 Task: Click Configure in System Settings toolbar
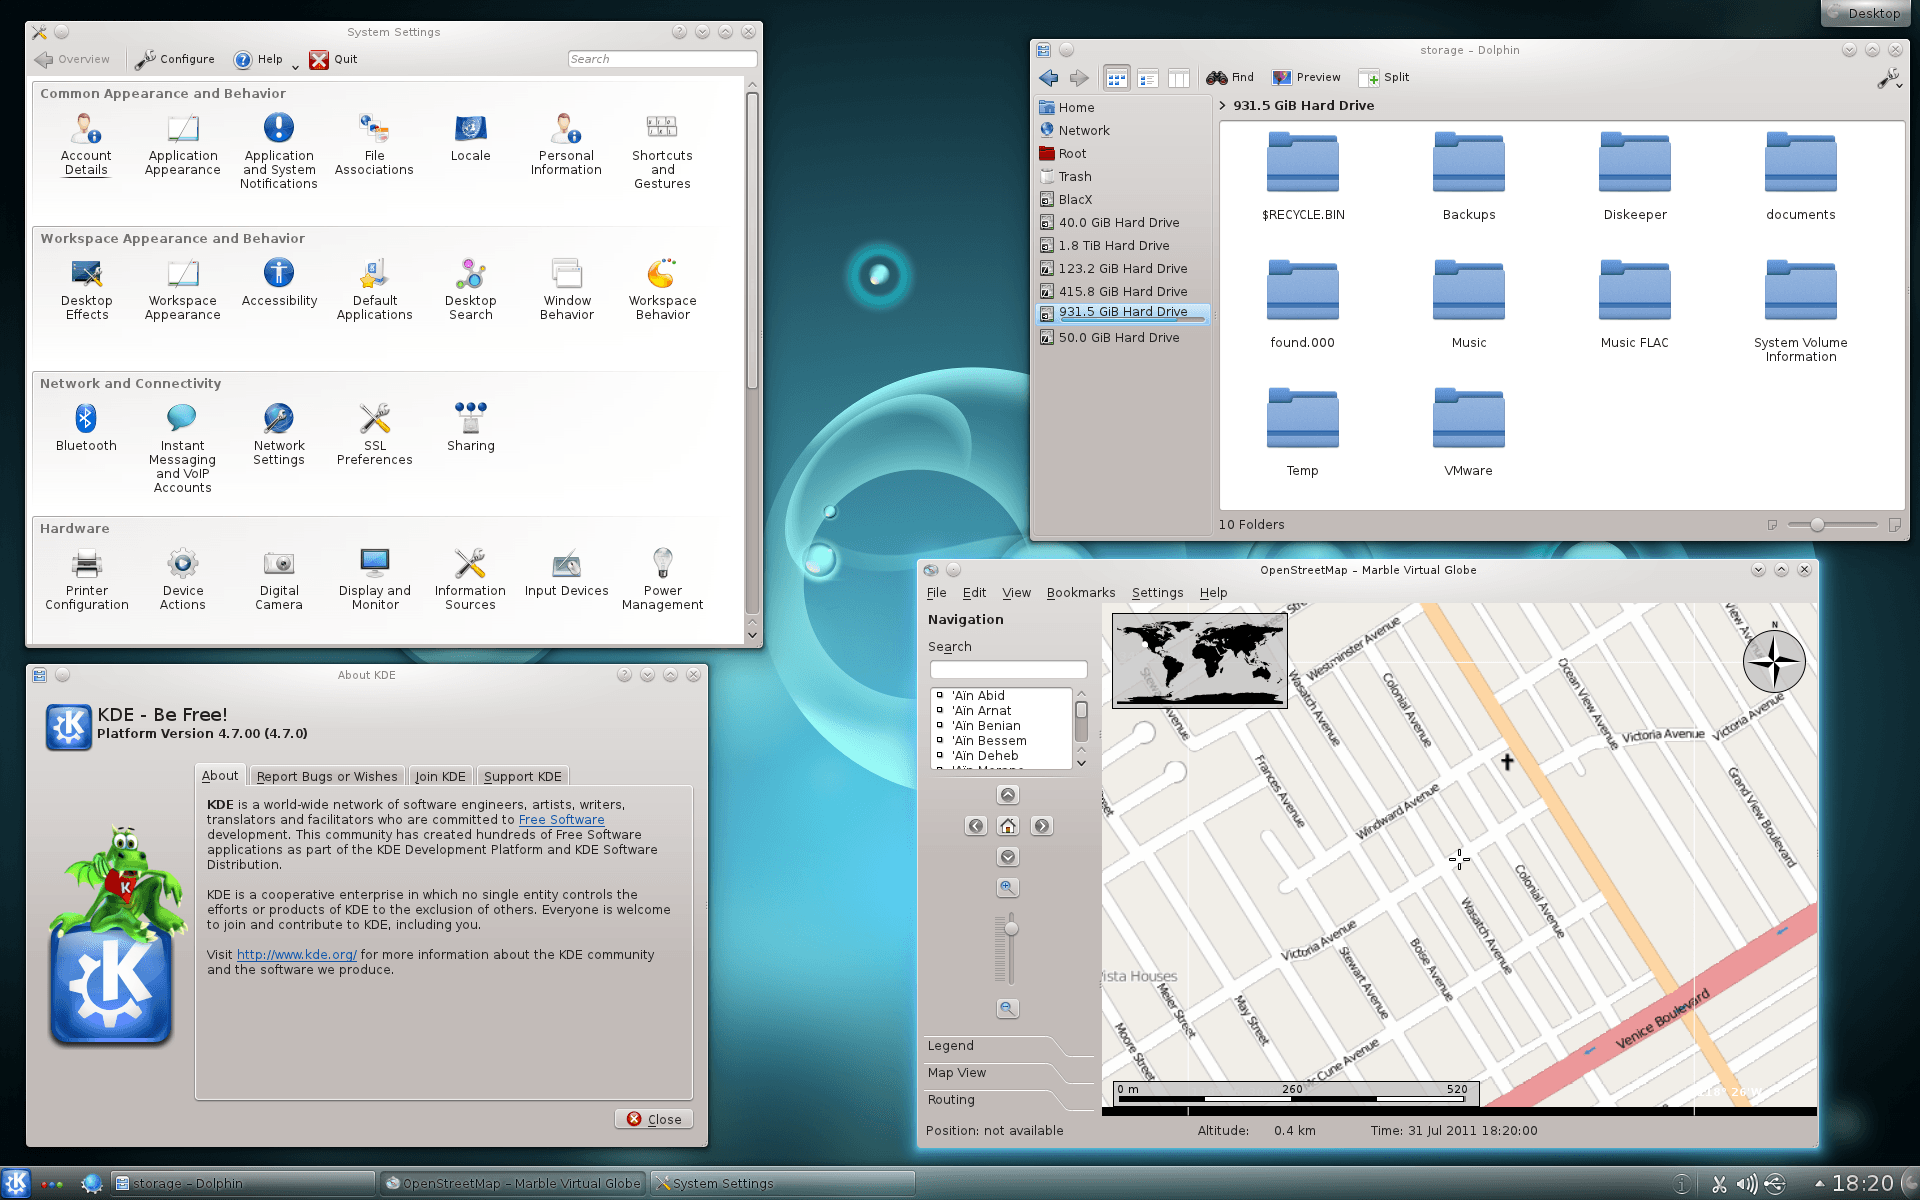[175, 59]
